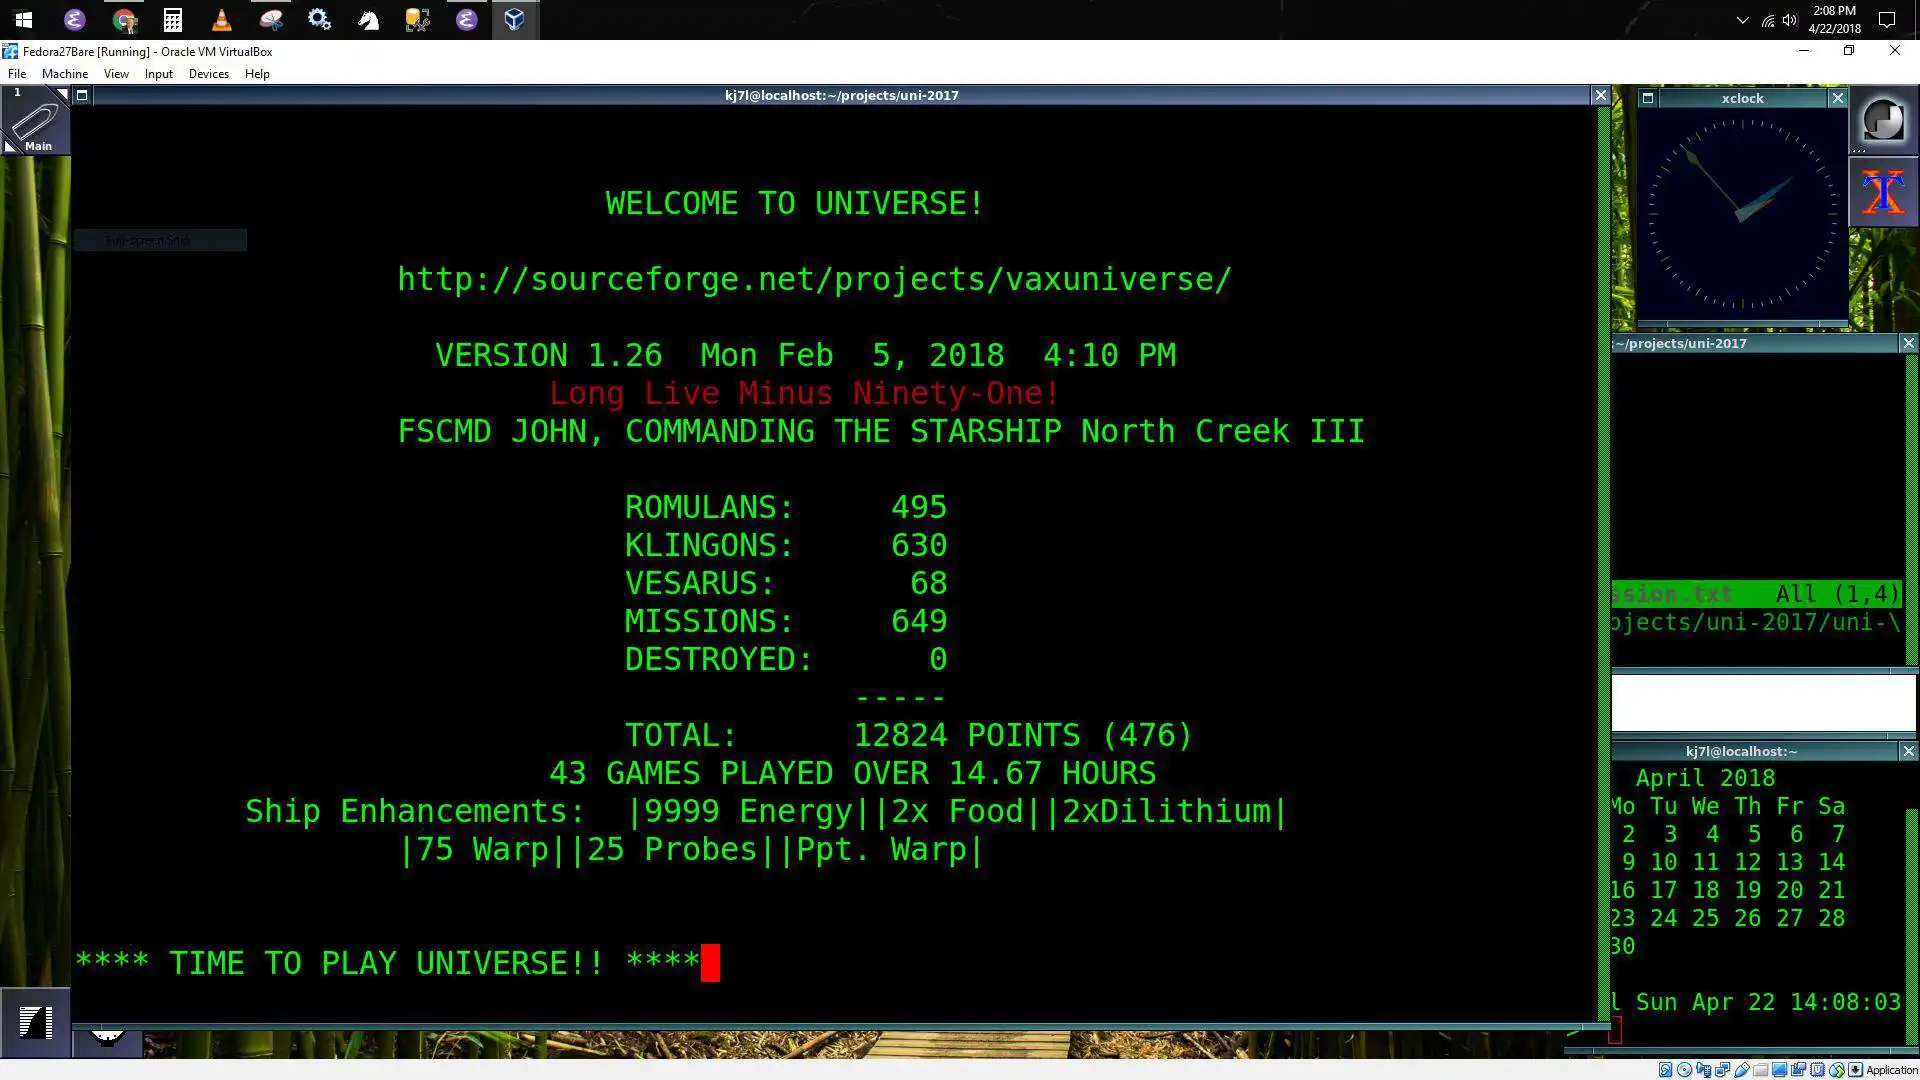Click the VirtualBox hard disk activity indicator
The width and height of the screenshot is (1920, 1080).
click(1665, 1070)
